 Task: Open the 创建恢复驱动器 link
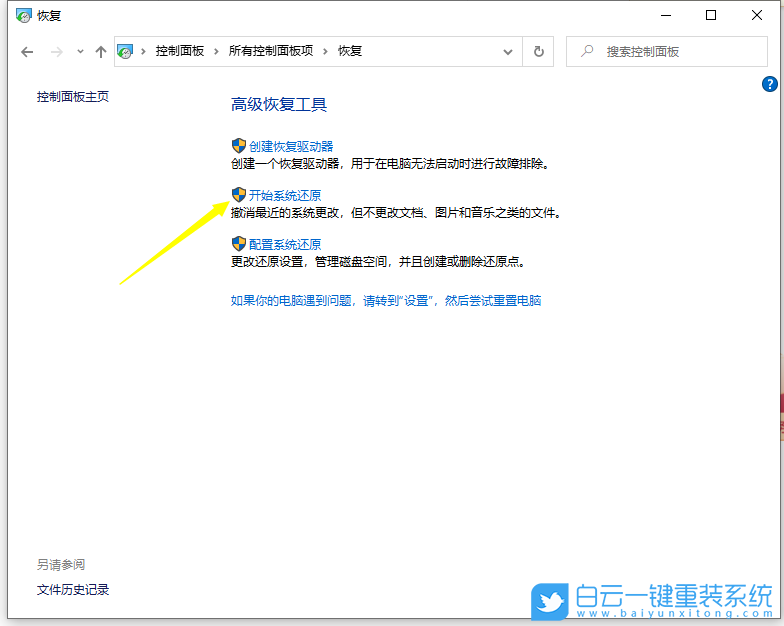[291, 146]
